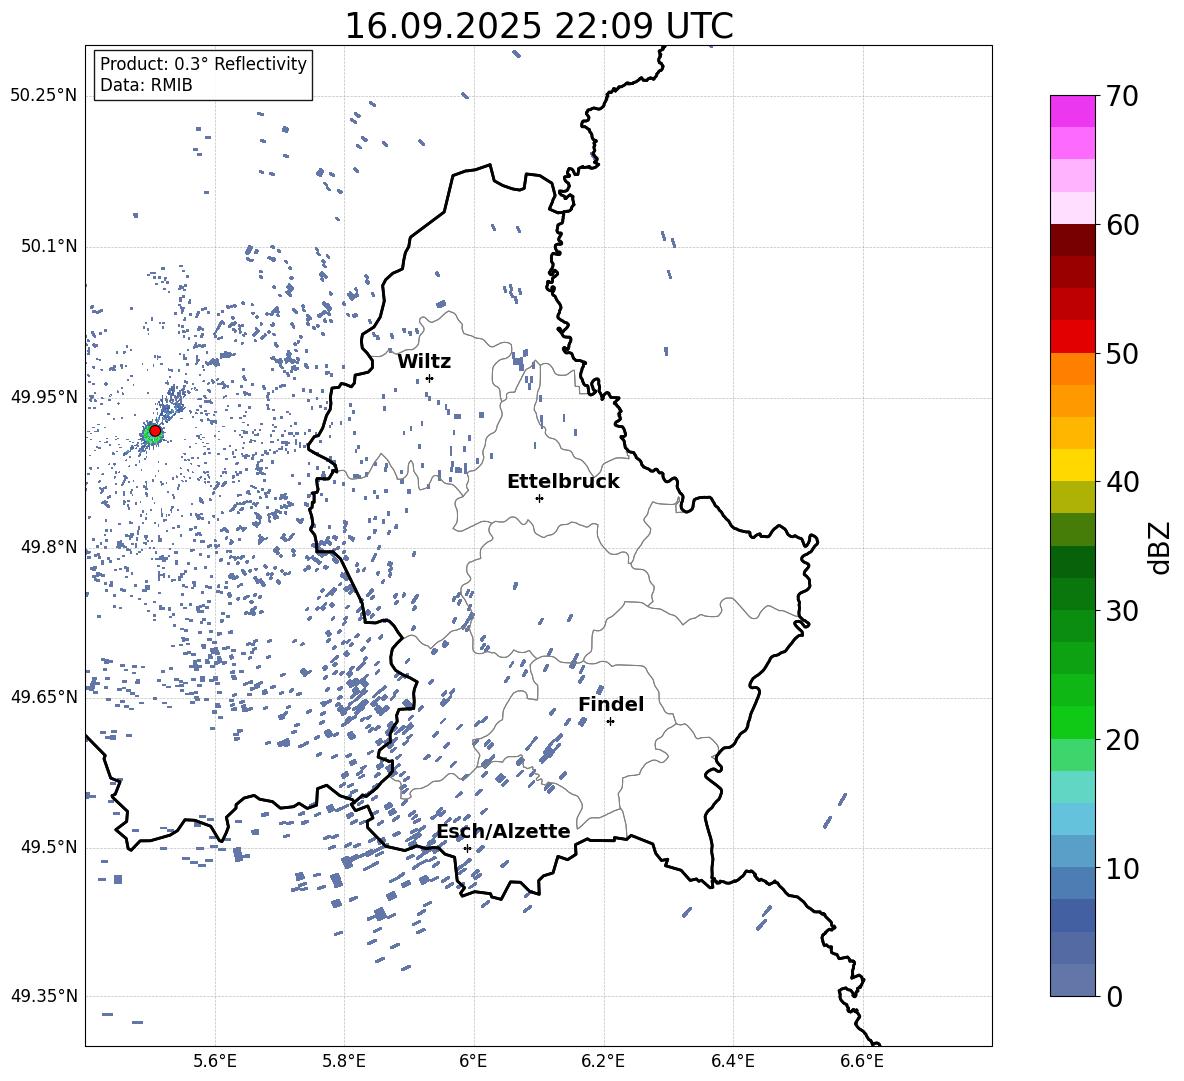The width and height of the screenshot is (1184, 1081).
Task: Click the 10 tick label on colorbar
Action: [x=1121, y=868]
